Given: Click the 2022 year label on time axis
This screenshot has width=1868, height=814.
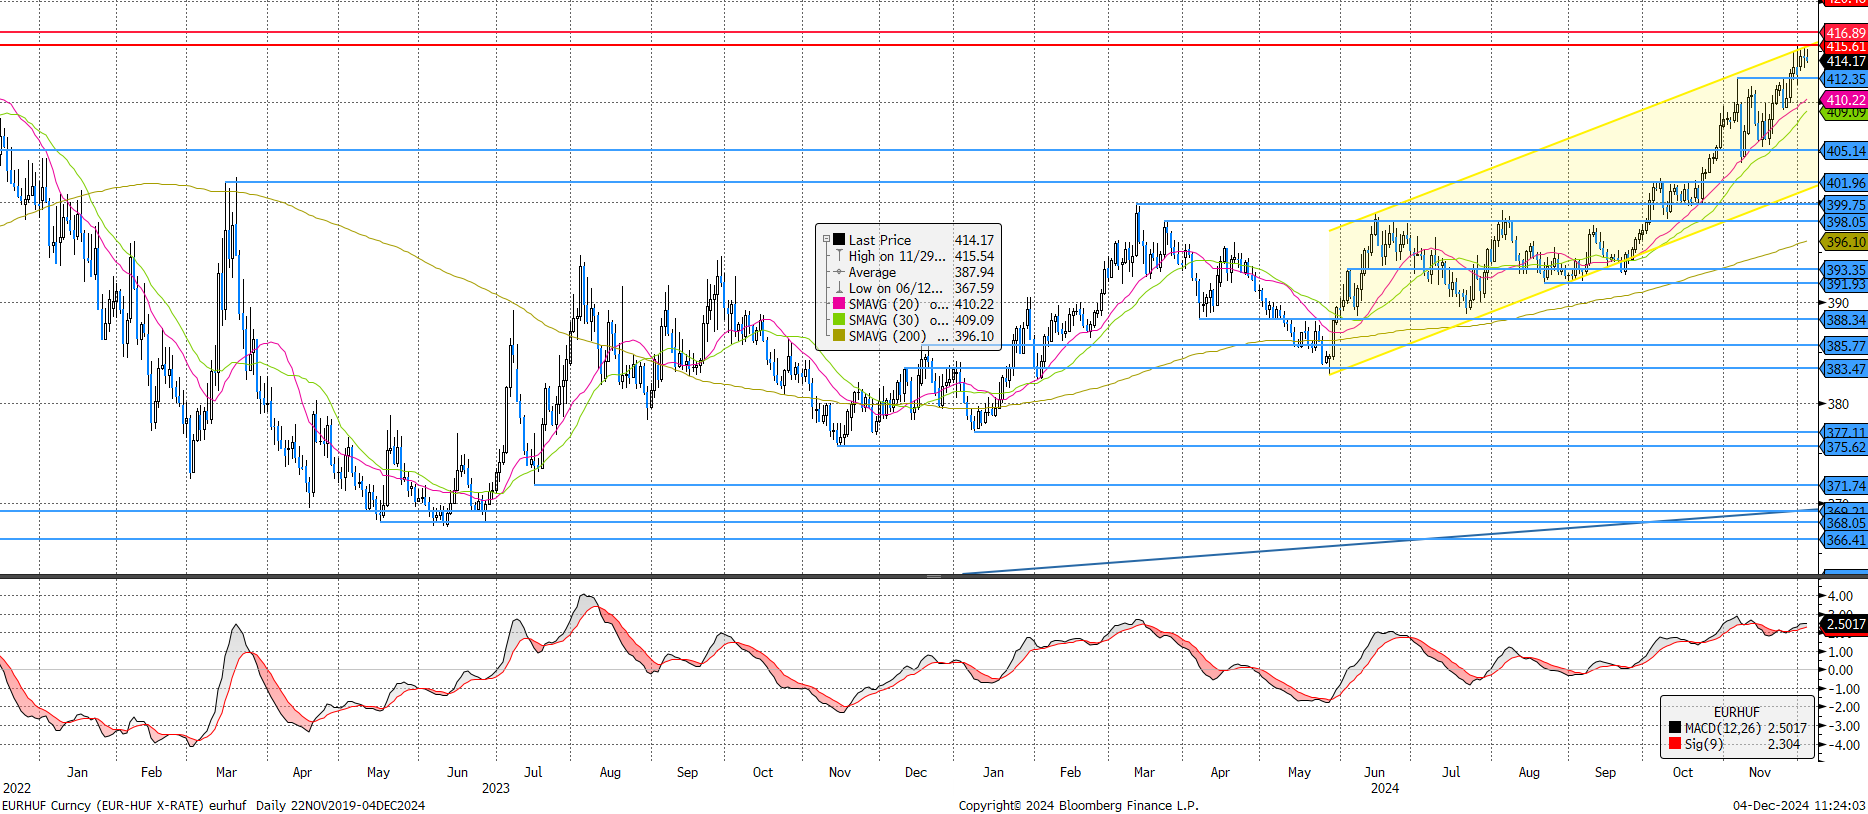Looking at the screenshot, I should pyautogui.click(x=16, y=788).
